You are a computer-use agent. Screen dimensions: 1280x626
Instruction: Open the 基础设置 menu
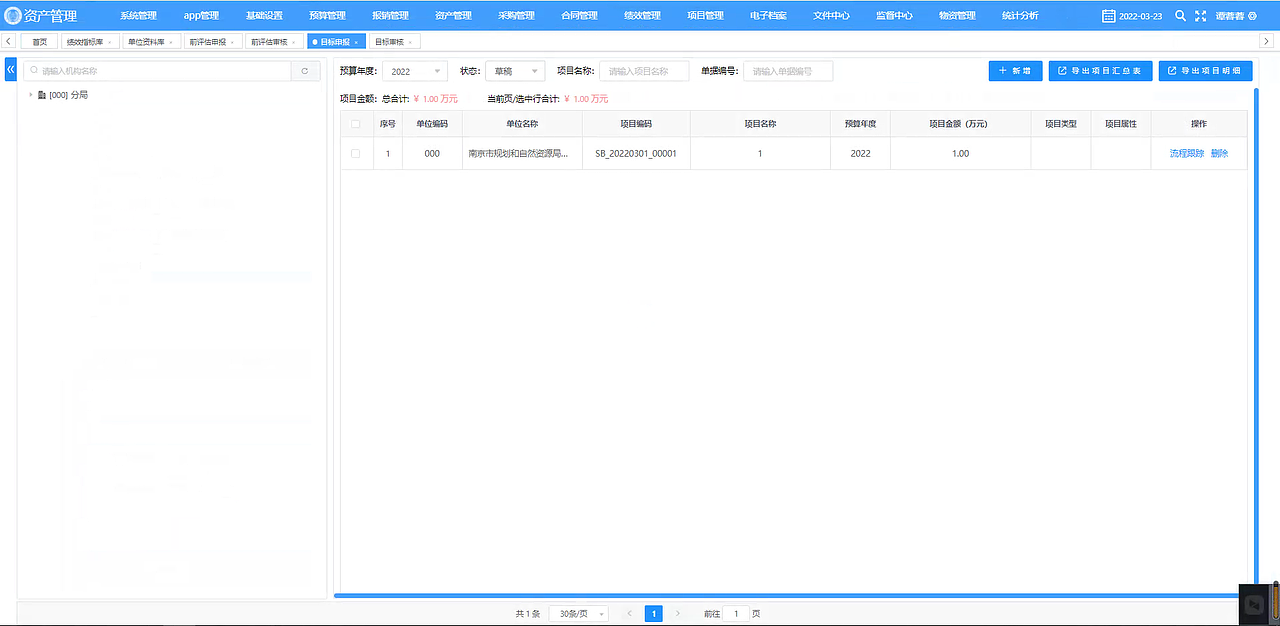pos(264,16)
